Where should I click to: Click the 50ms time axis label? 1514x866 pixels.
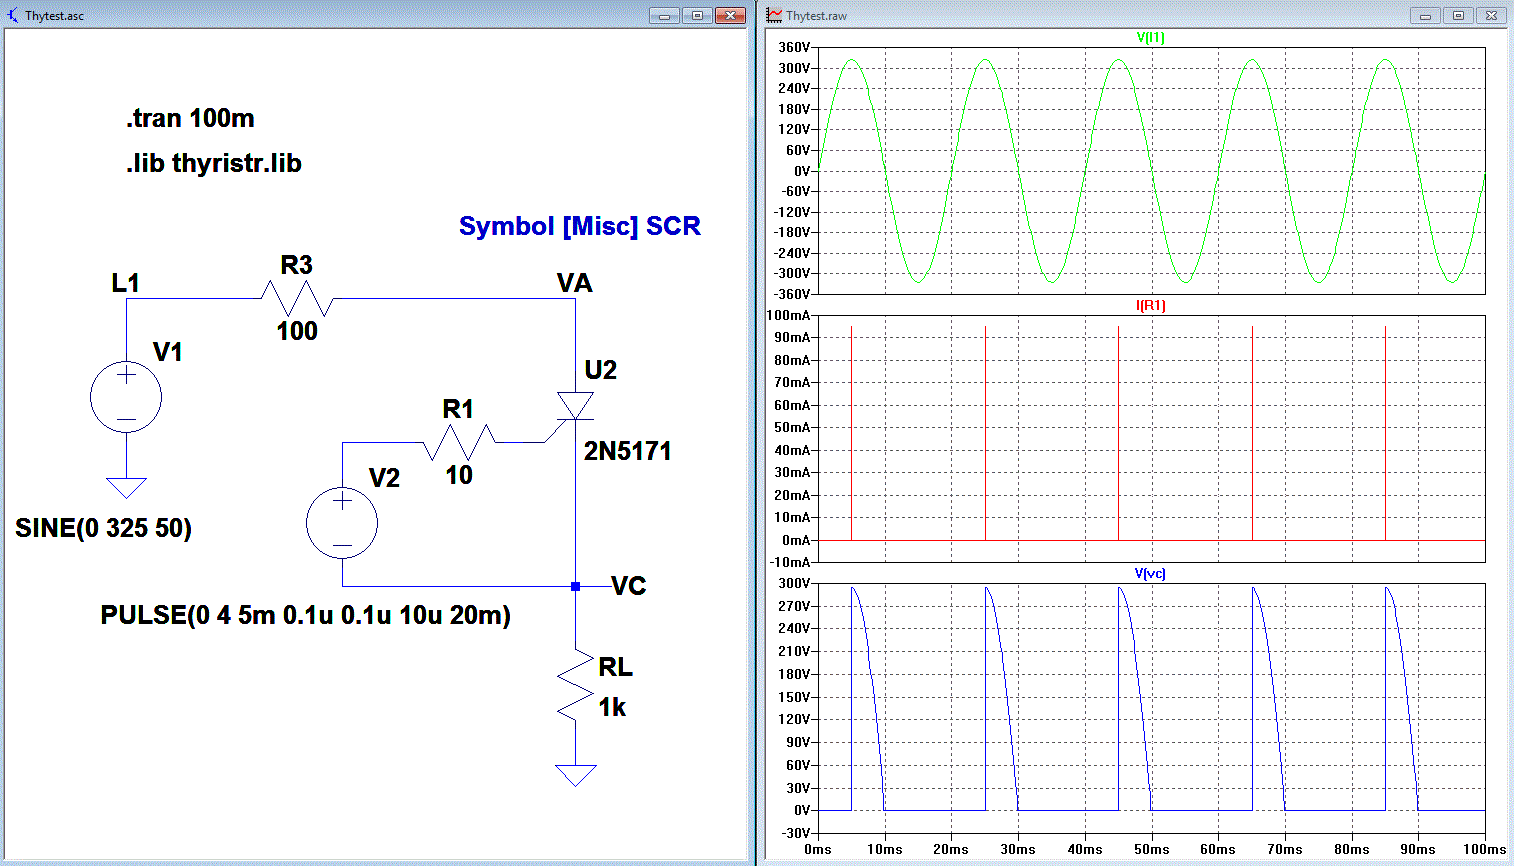point(1151,849)
